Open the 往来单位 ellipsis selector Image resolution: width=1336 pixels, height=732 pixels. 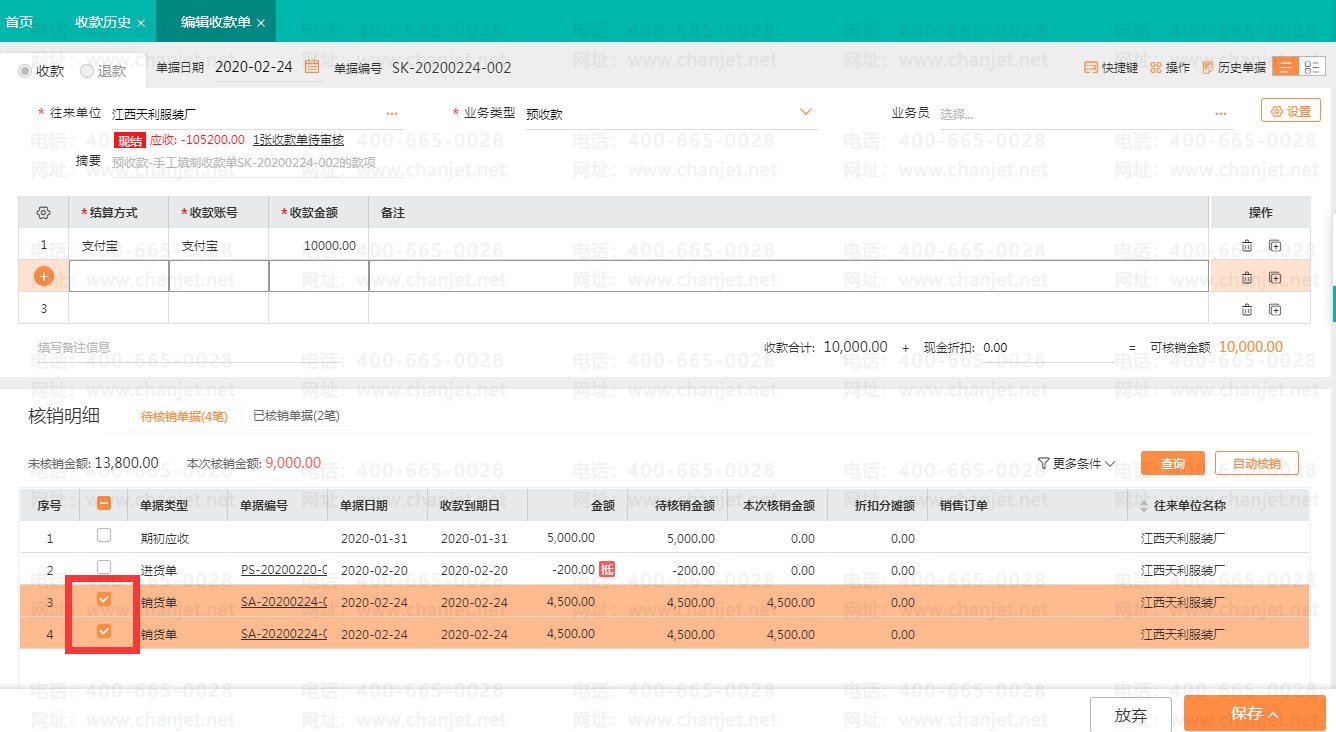click(x=392, y=114)
